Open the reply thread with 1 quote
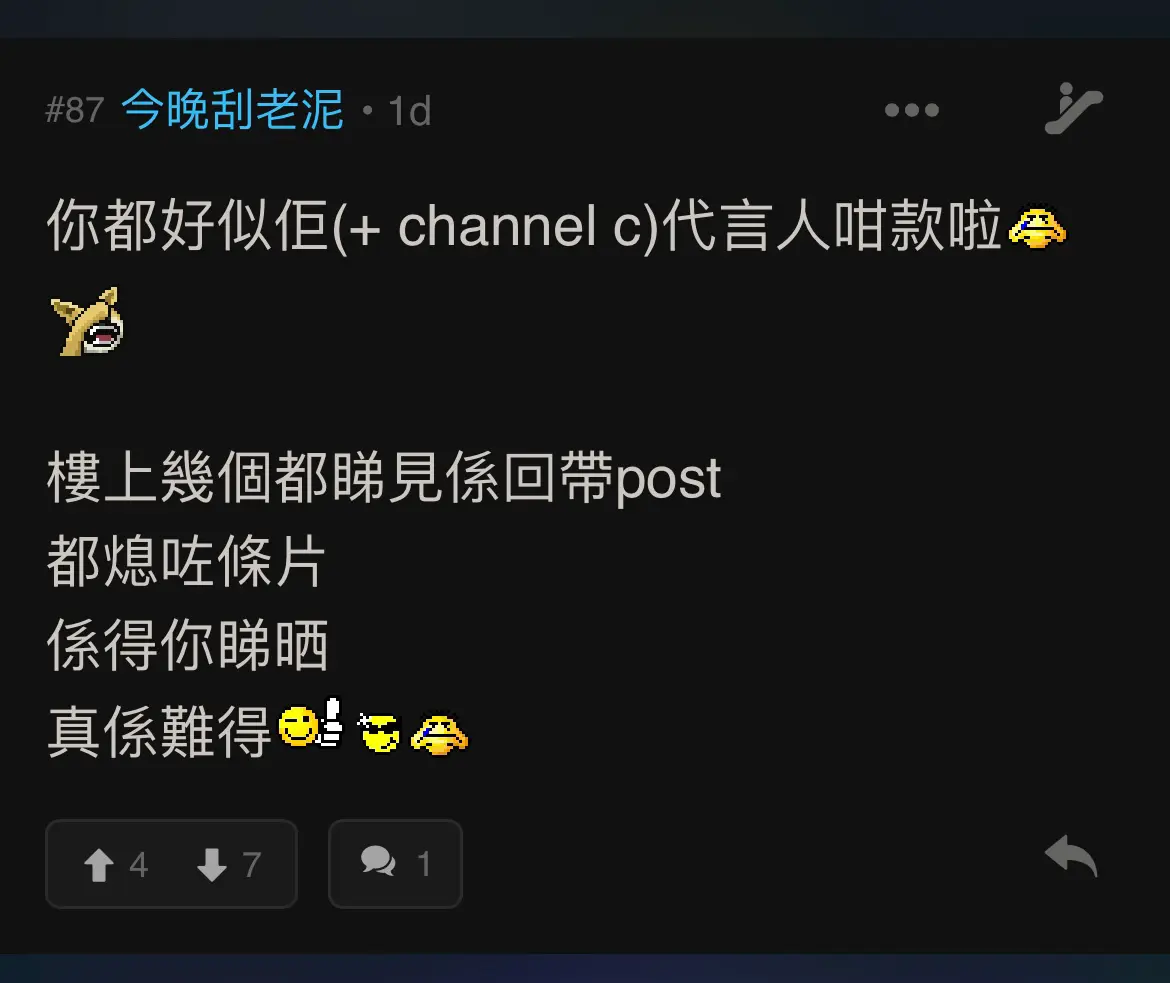This screenshot has width=1170, height=983. click(395, 864)
